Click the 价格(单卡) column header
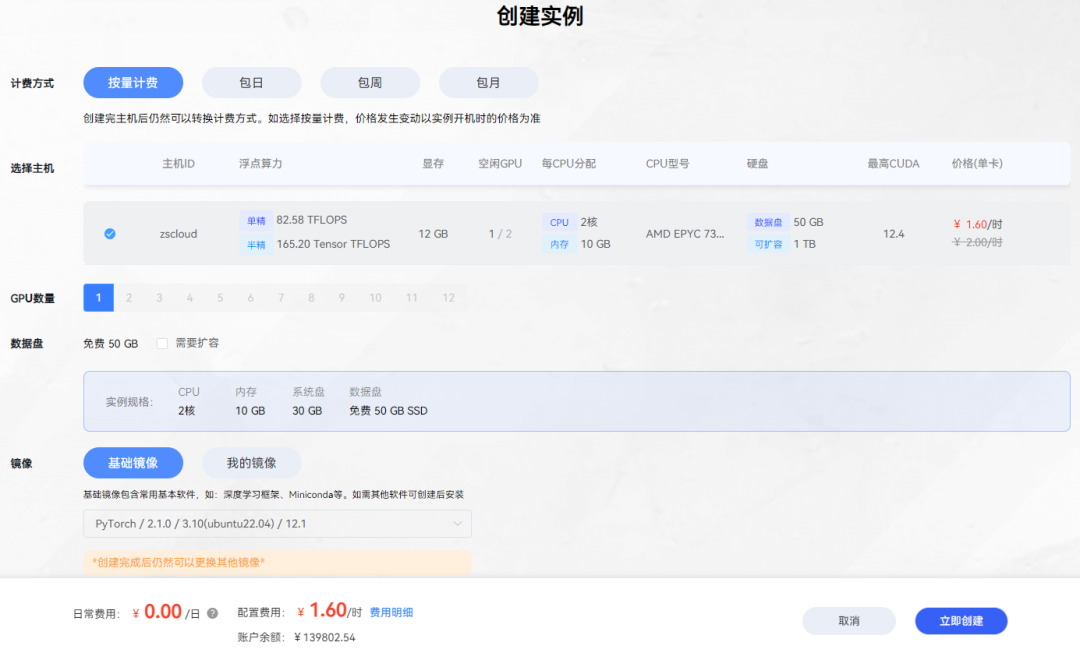1080x660 pixels. pos(977,164)
